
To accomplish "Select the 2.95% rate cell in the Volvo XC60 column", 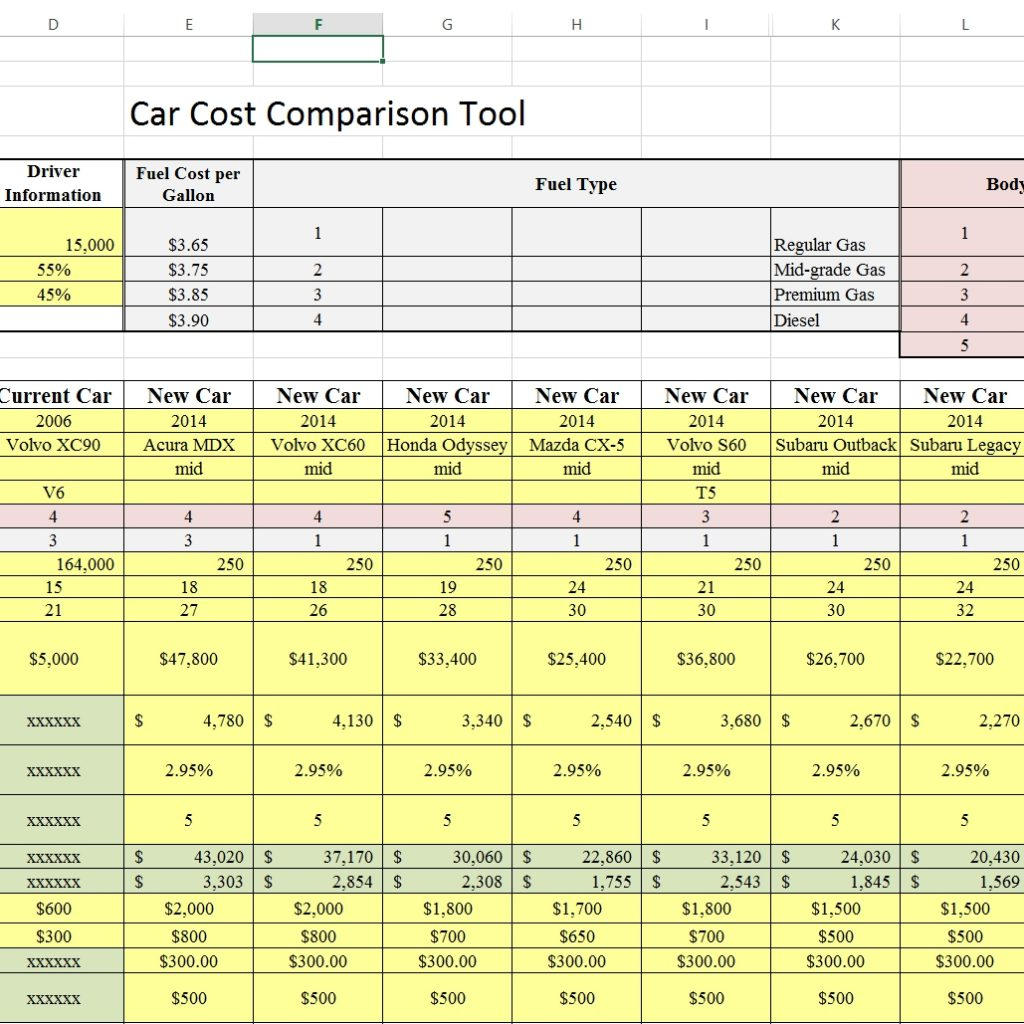I will (x=317, y=771).
